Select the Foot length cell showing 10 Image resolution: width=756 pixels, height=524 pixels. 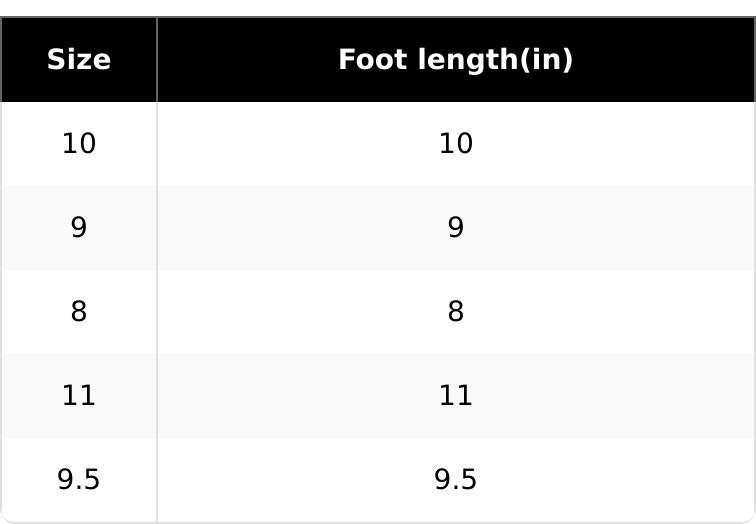(x=455, y=144)
